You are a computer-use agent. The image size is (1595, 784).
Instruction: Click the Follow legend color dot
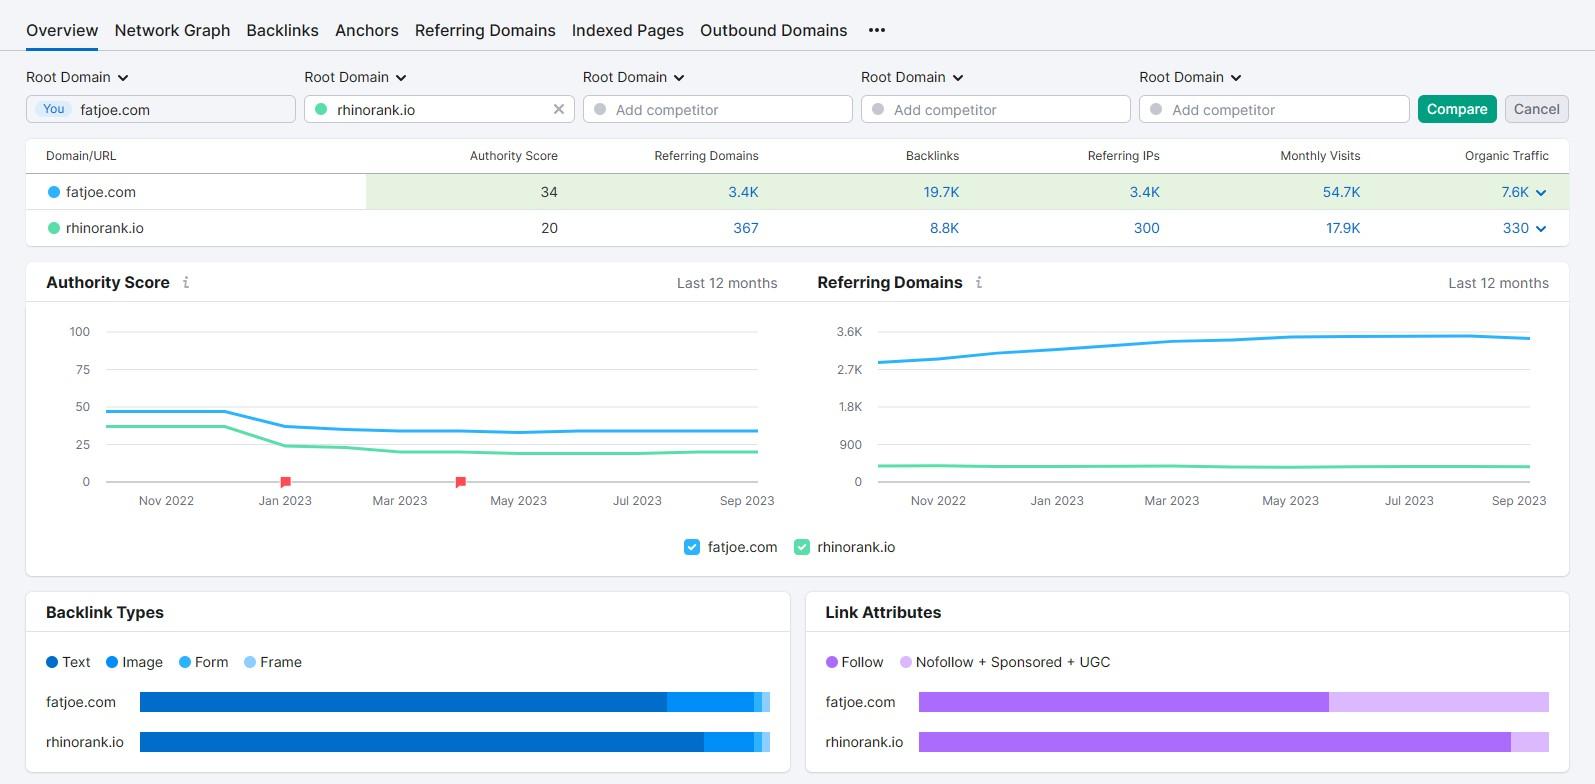[832, 662]
